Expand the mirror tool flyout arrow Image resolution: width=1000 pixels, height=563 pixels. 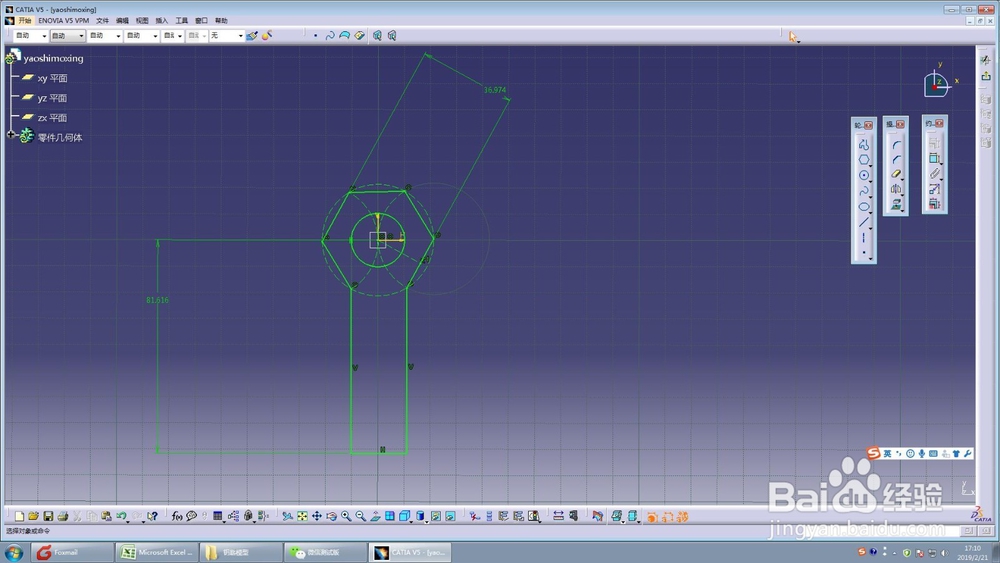pos(902,194)
